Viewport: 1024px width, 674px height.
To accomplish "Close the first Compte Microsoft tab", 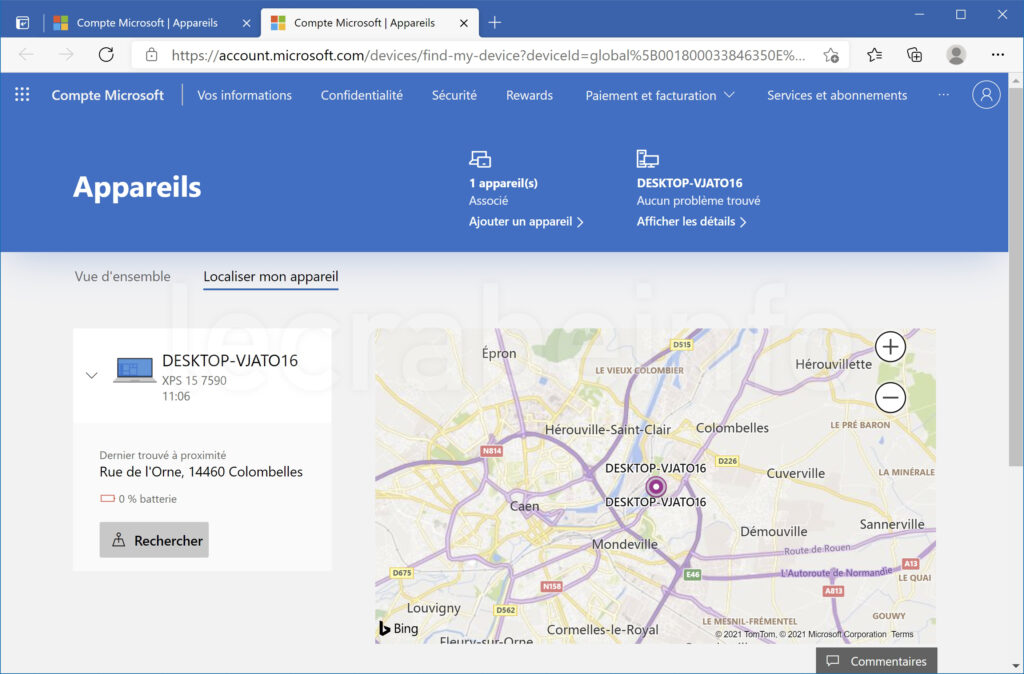I will [246, 23].
